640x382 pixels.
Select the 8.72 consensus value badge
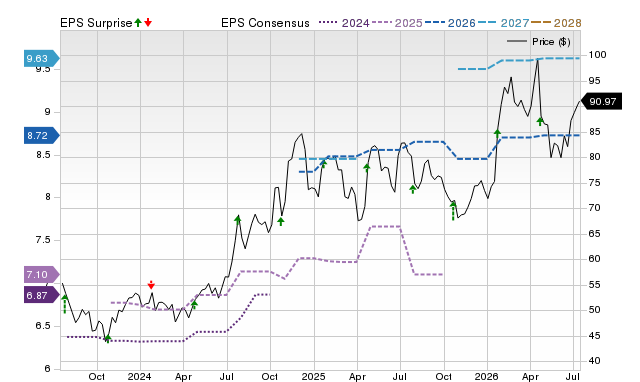click(42, 135)
